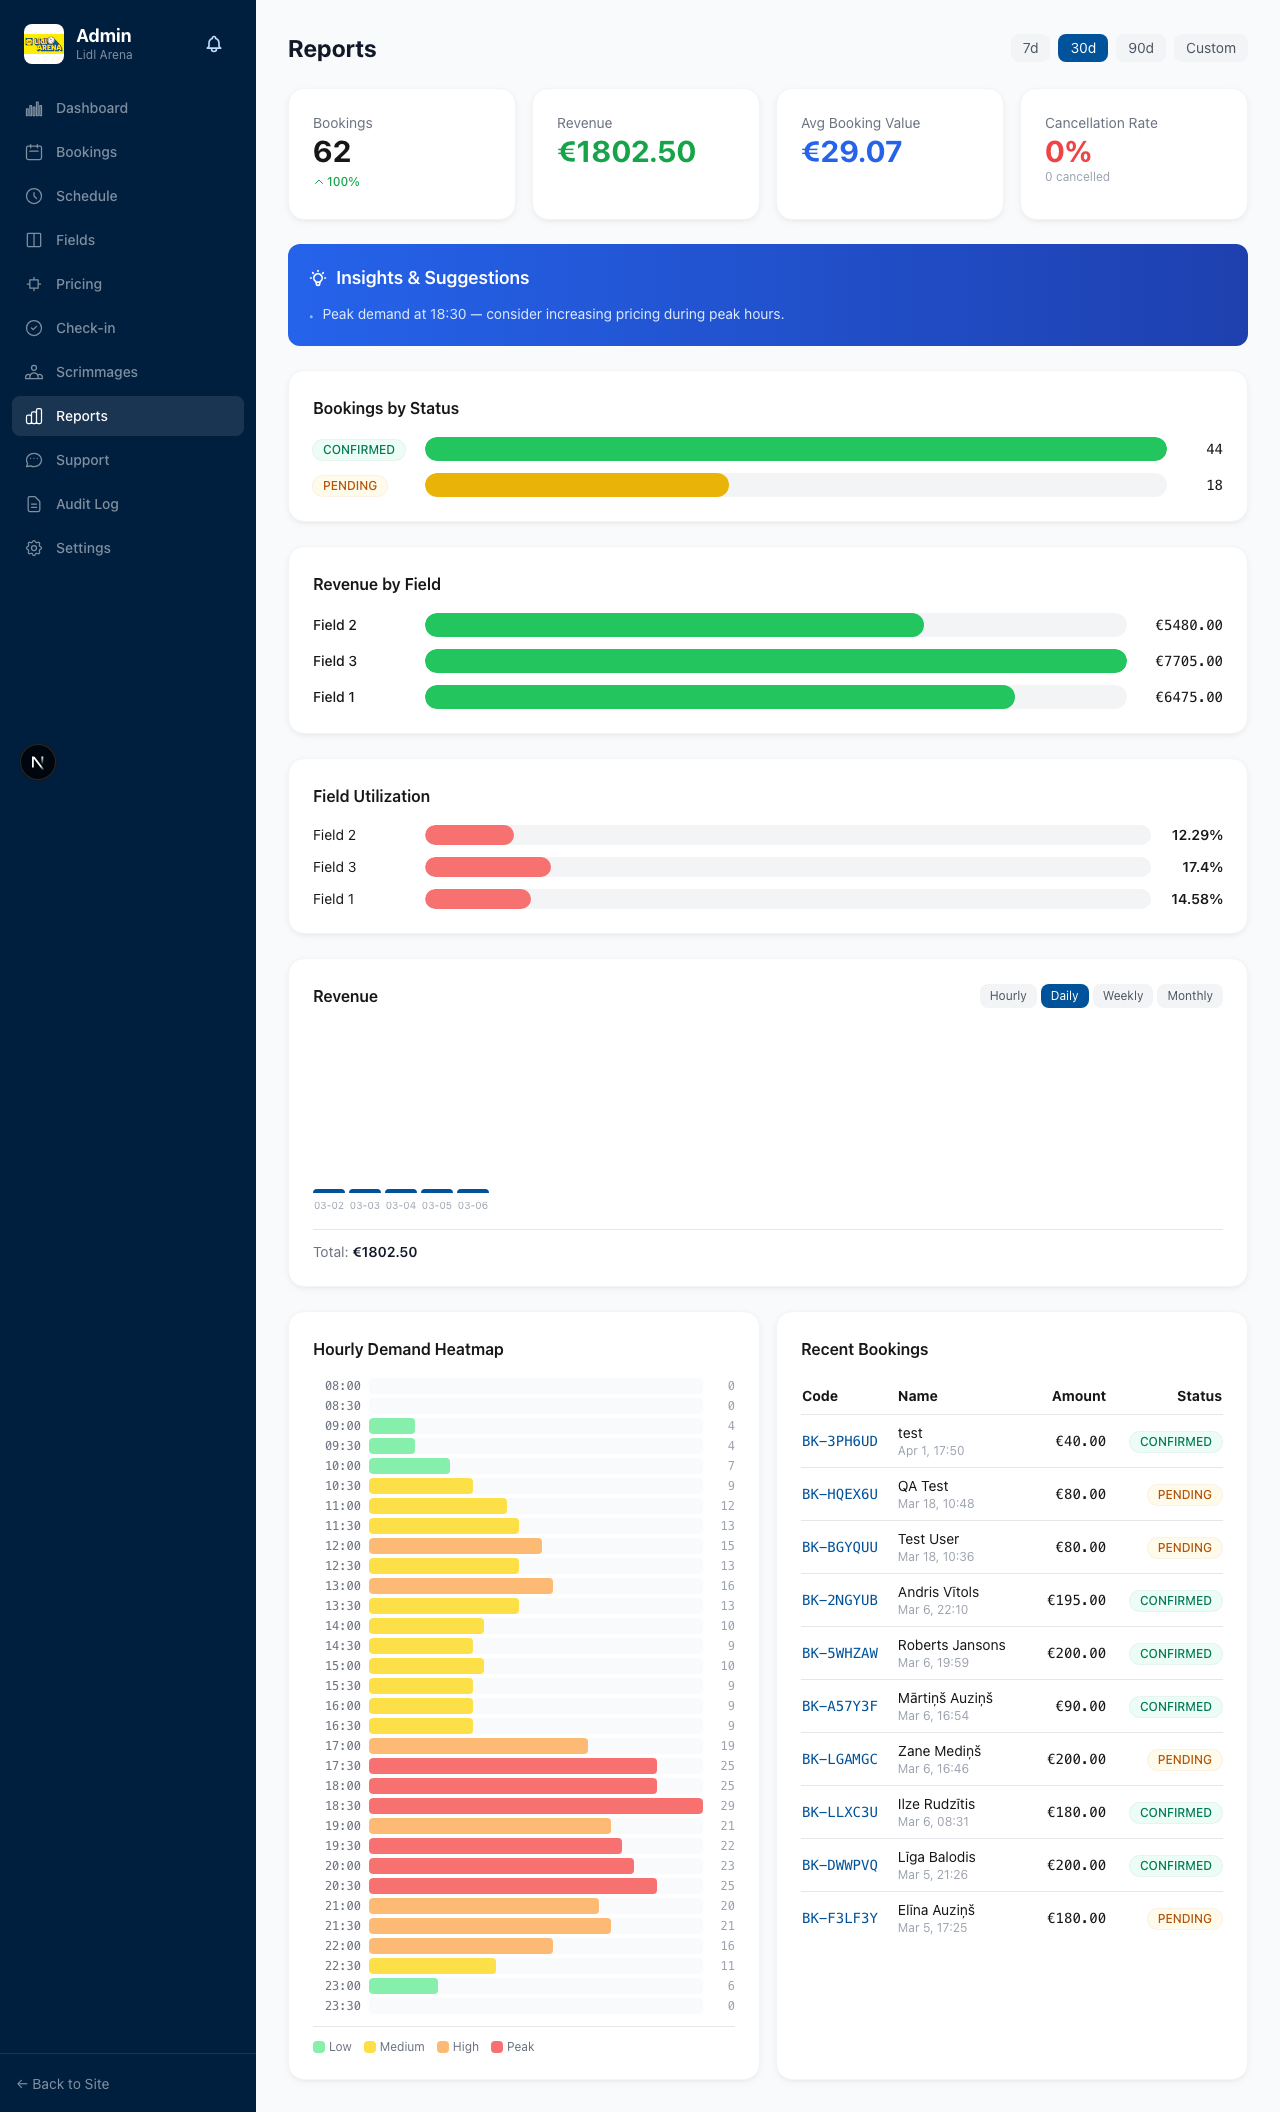Viewport: 1280px width, 2112px height.
Task: Click the 18:30 peak heatmap bar
Action: coord(535,1806)
